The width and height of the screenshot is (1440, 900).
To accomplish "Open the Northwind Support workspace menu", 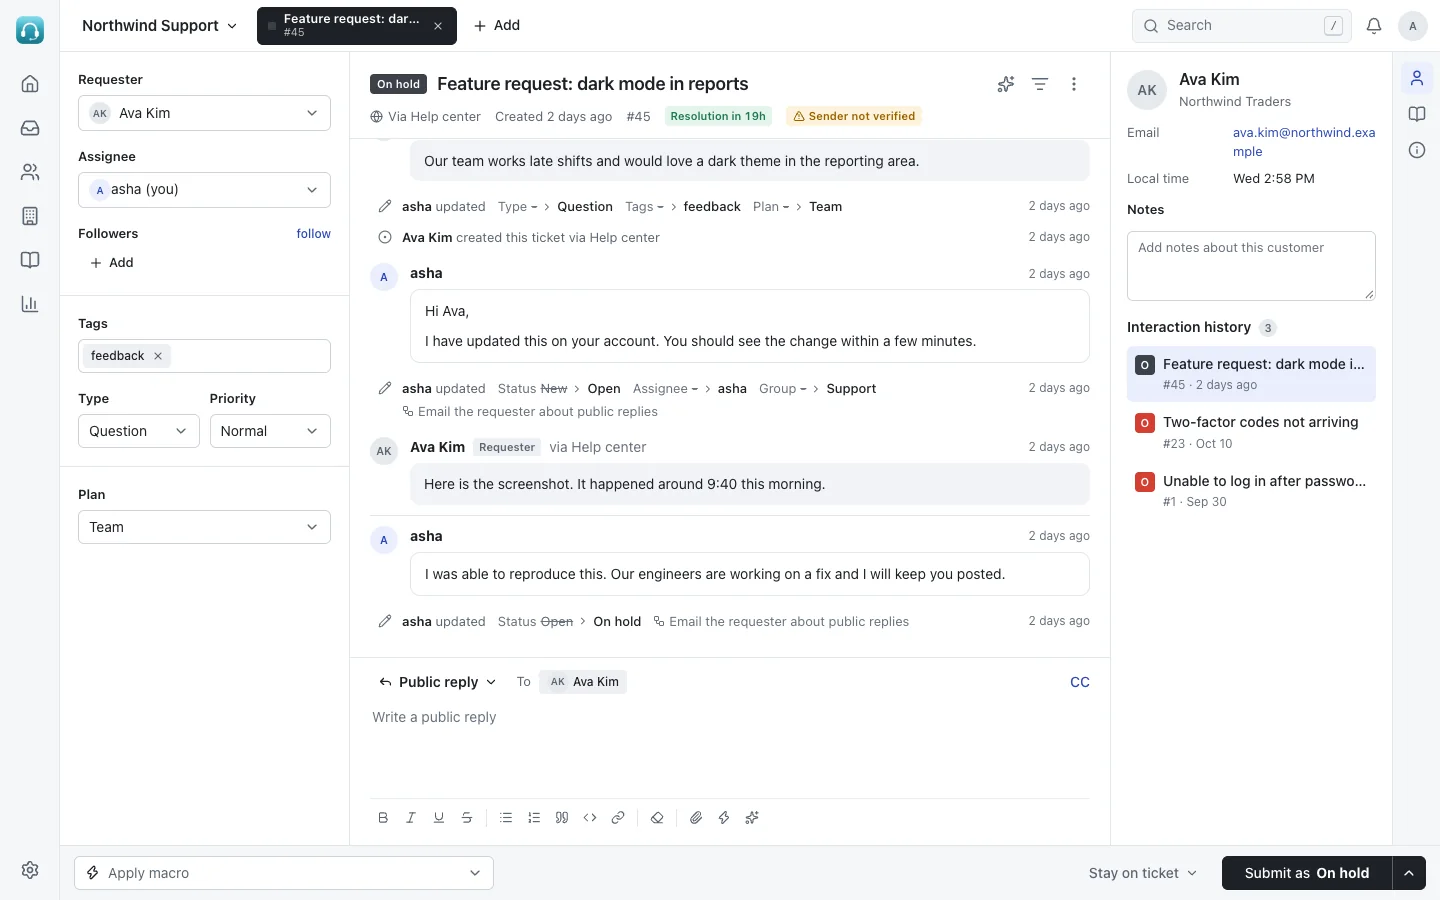I will (160, 26).
